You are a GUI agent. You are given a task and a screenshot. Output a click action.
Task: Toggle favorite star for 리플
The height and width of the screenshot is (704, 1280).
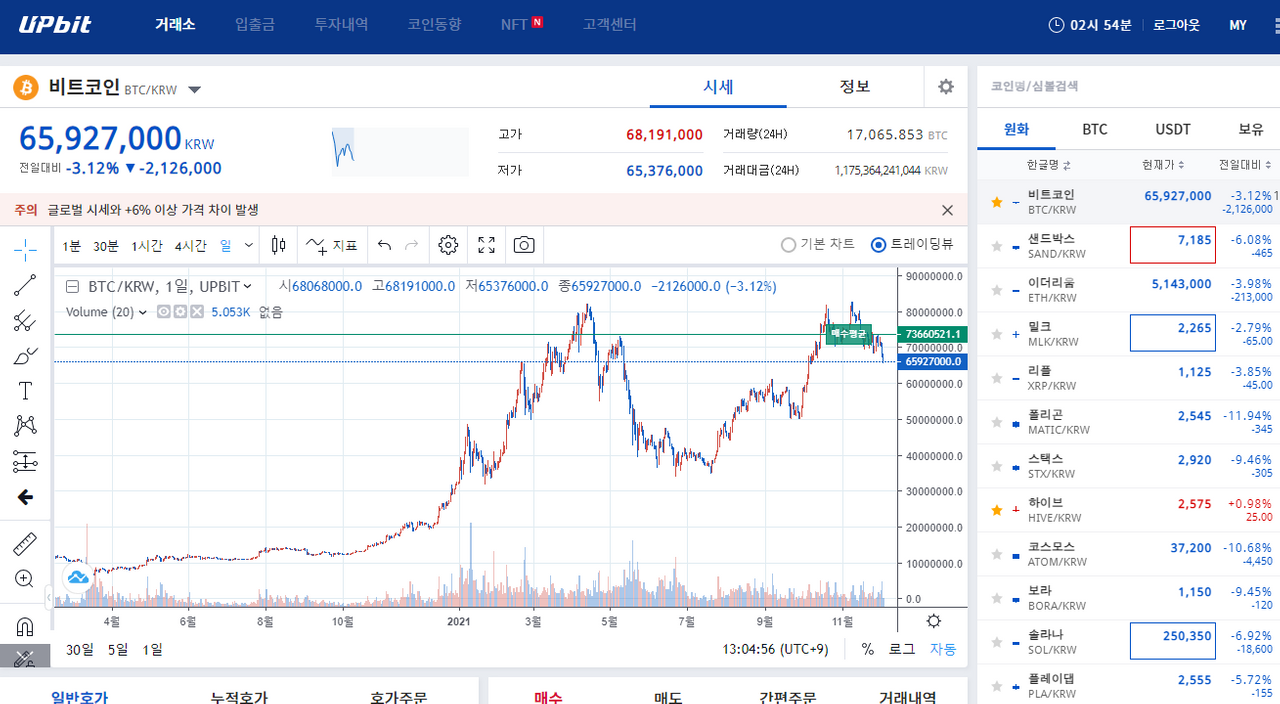point(996,378)
